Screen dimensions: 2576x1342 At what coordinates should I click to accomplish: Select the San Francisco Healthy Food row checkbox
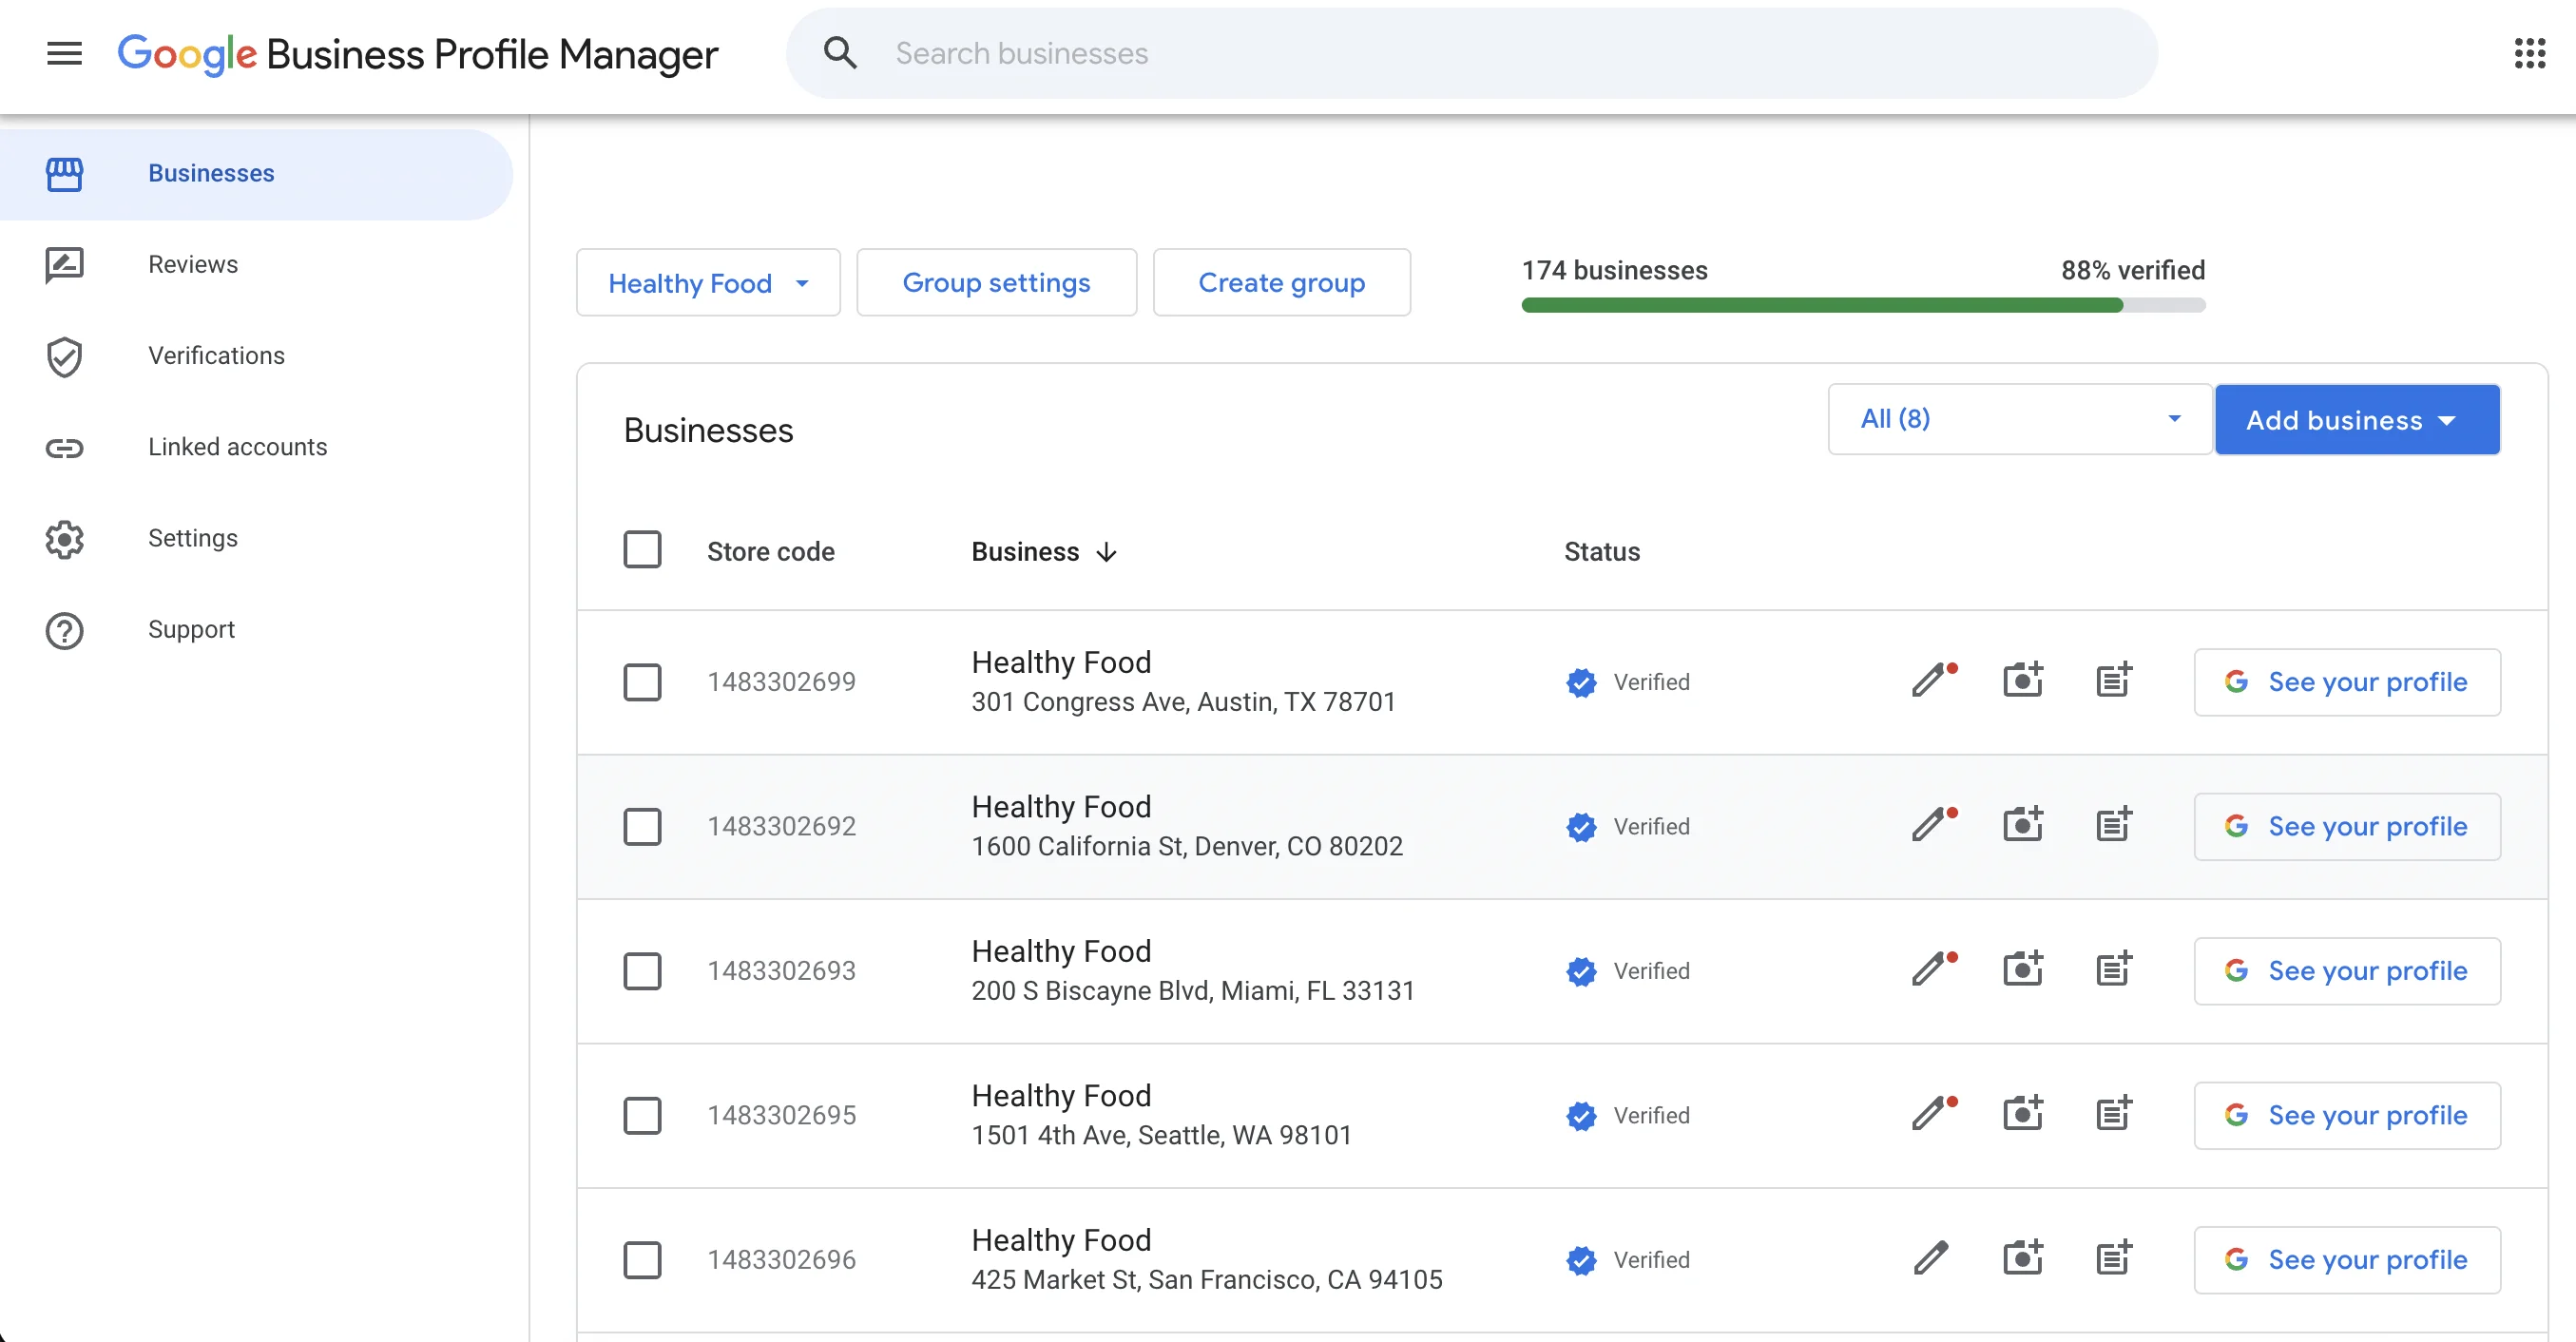click(x=643, y=1260)
